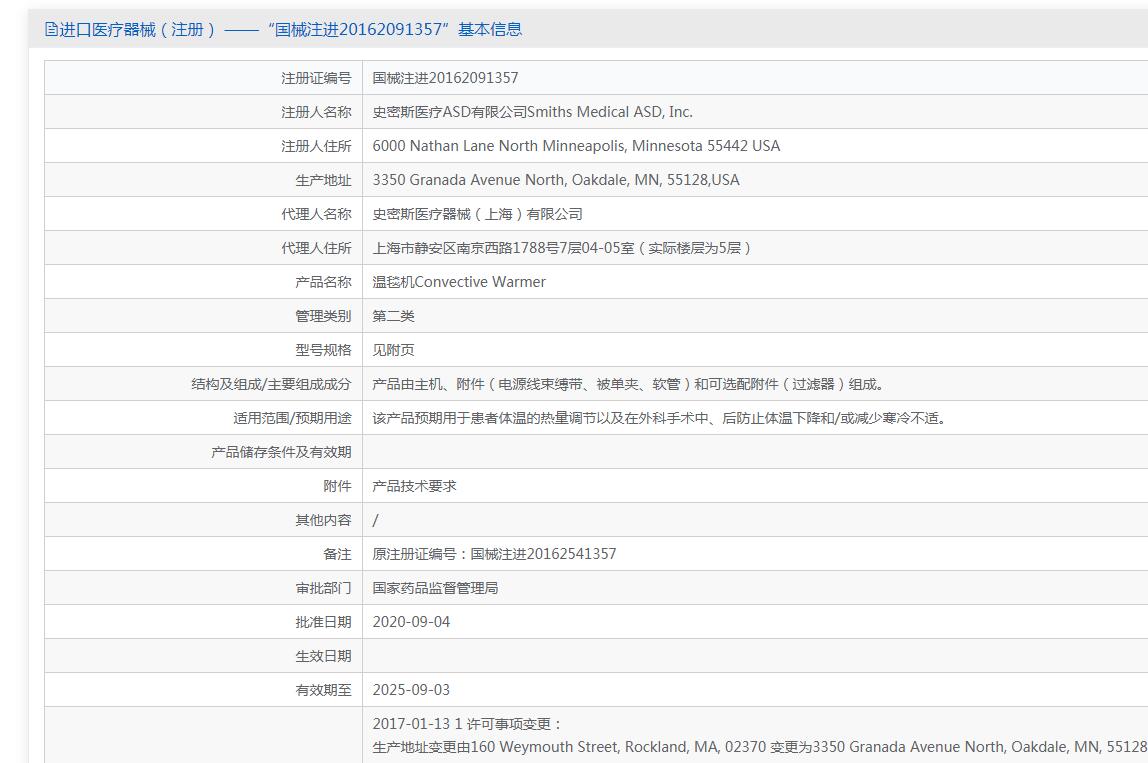1148x763 pixels.
Task: Click the approval date 2020-09-04
Action: click(411, 622)
